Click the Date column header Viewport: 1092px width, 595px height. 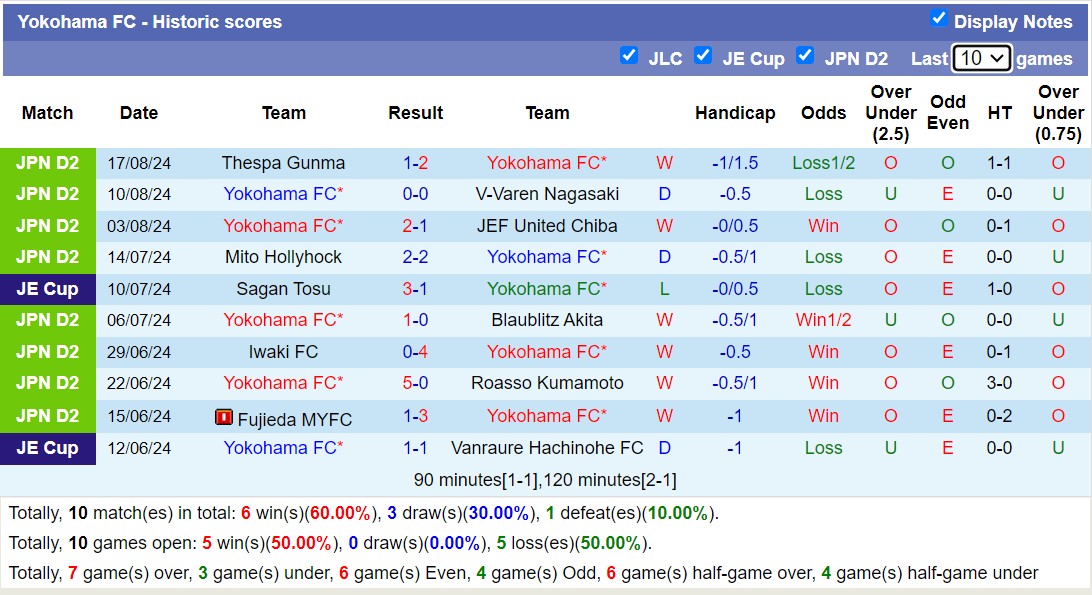point(138,113)
